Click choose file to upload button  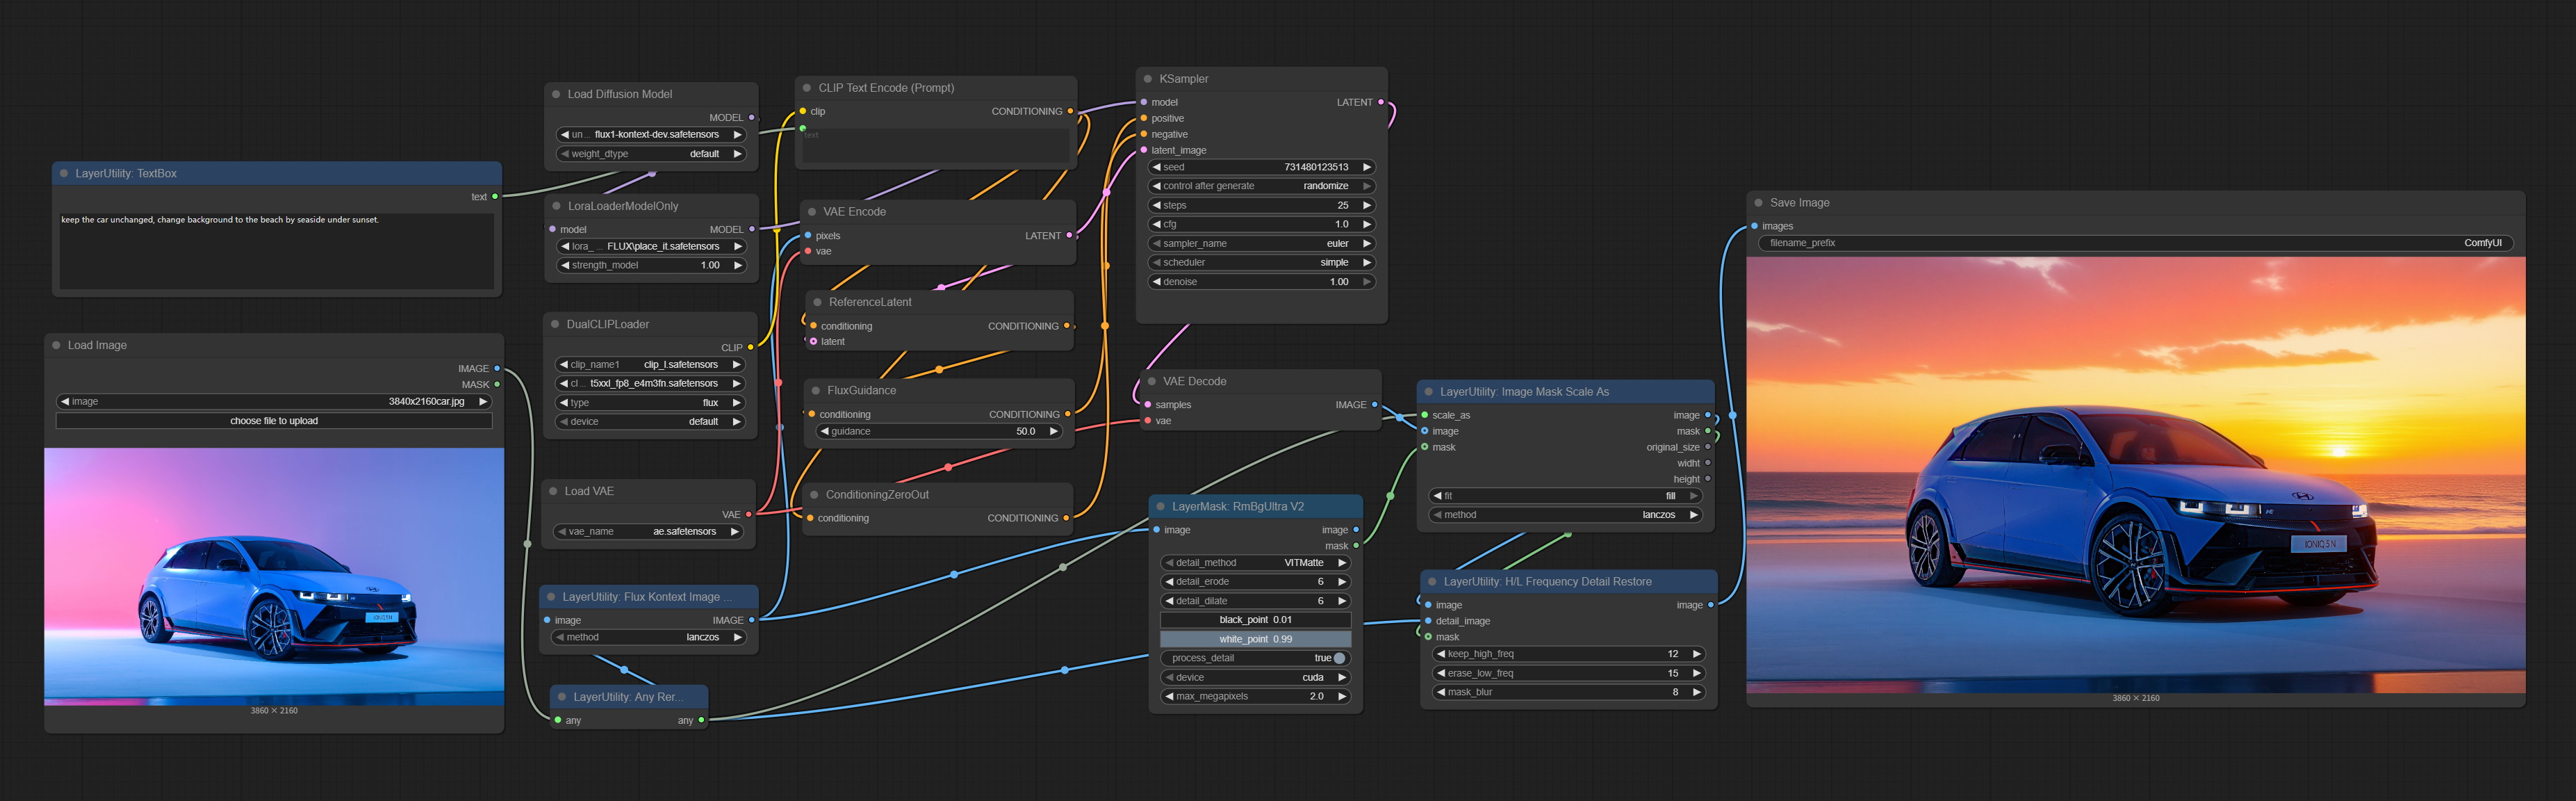pos(274,421)
